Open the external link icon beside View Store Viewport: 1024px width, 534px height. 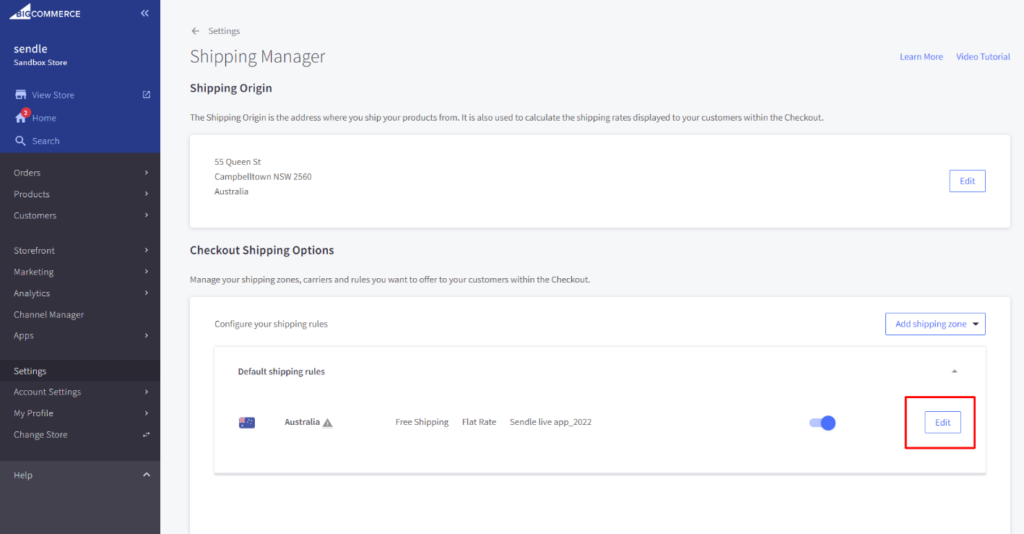[146, 95]
